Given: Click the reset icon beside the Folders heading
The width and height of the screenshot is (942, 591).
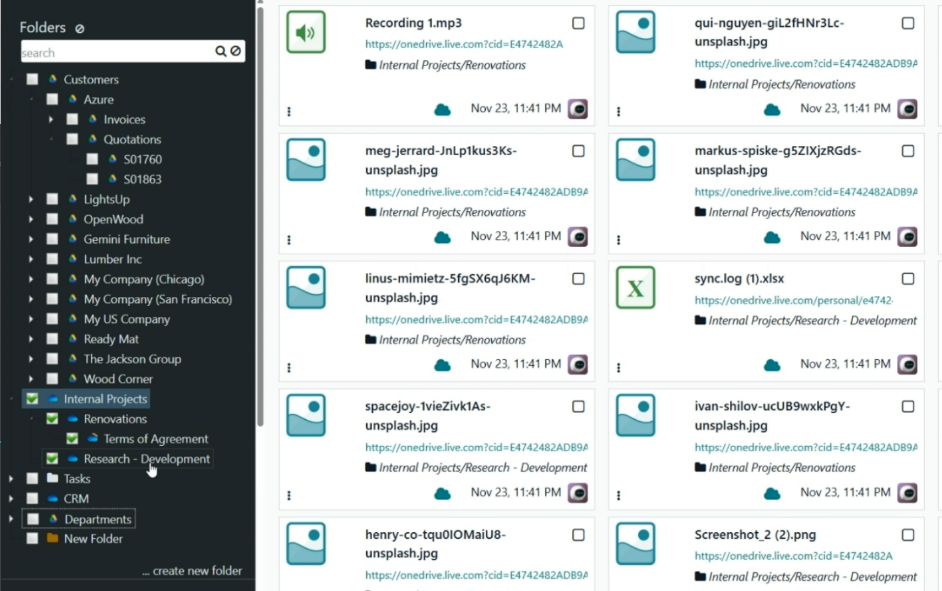Looking at the screenshot, I should click(80, 29).
